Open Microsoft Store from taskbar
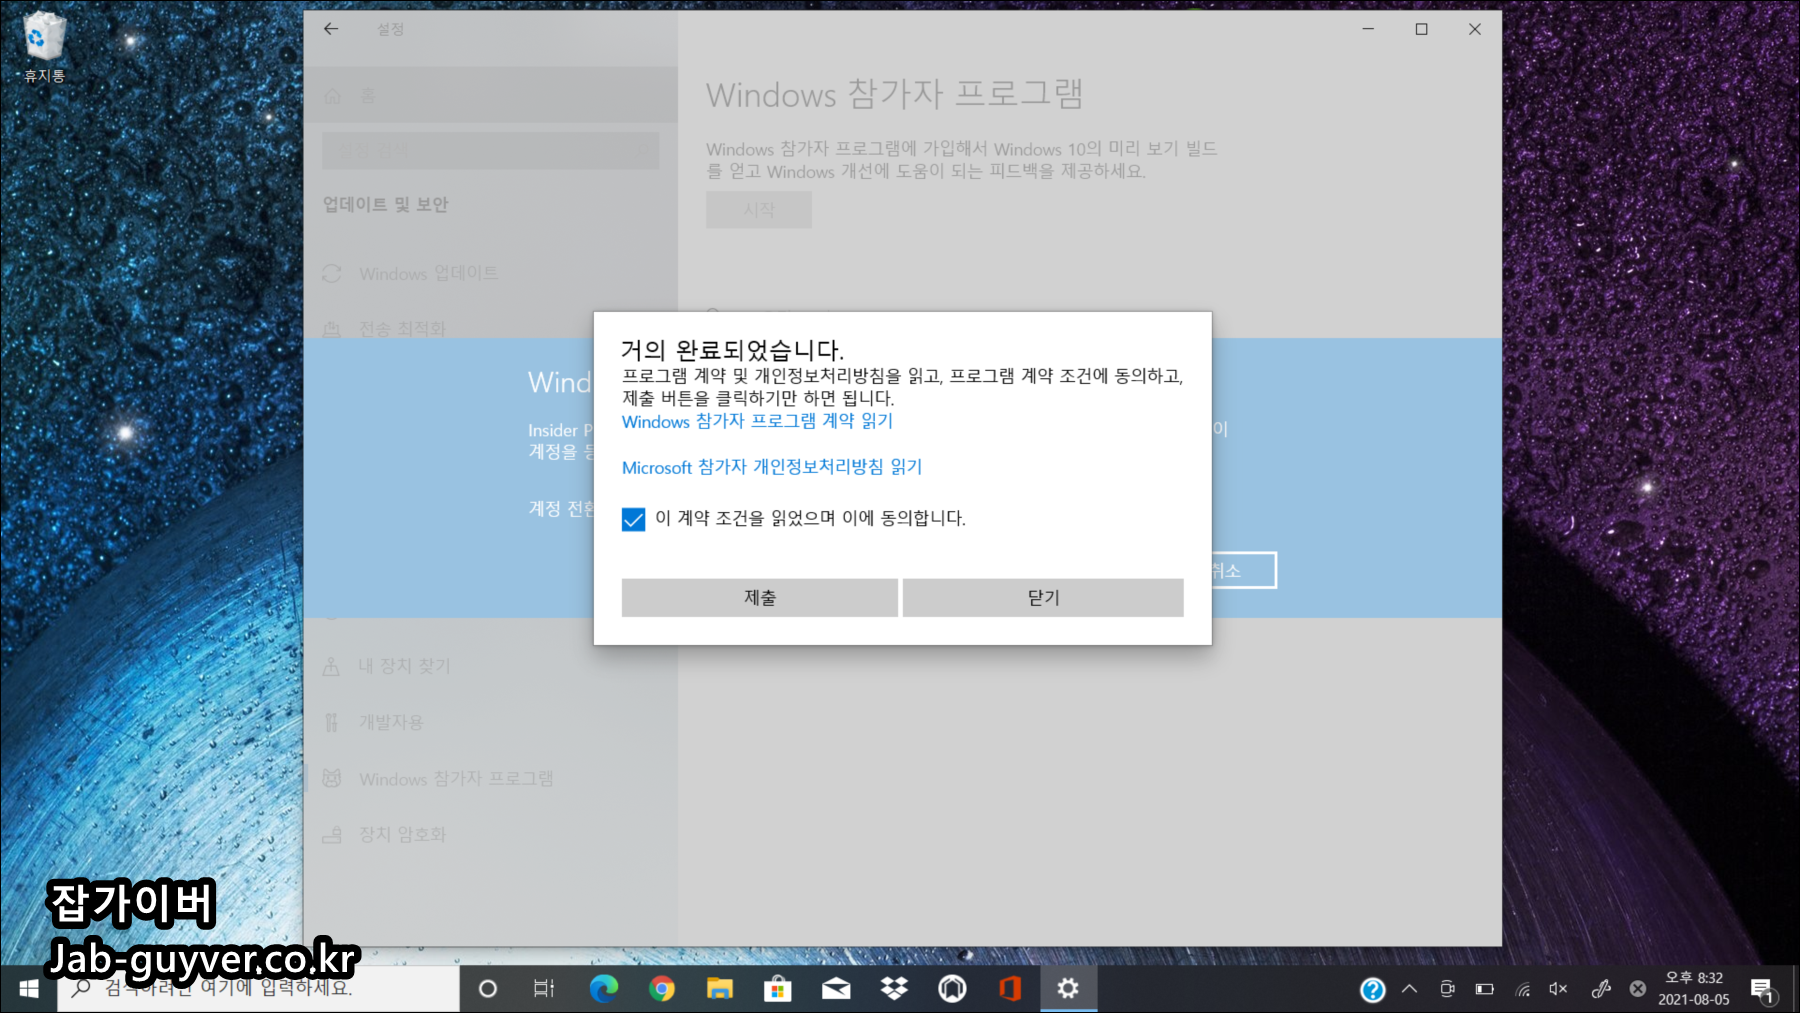Screen dimensions: 1800x1013 pyautogui.click(x=777, y=989)
